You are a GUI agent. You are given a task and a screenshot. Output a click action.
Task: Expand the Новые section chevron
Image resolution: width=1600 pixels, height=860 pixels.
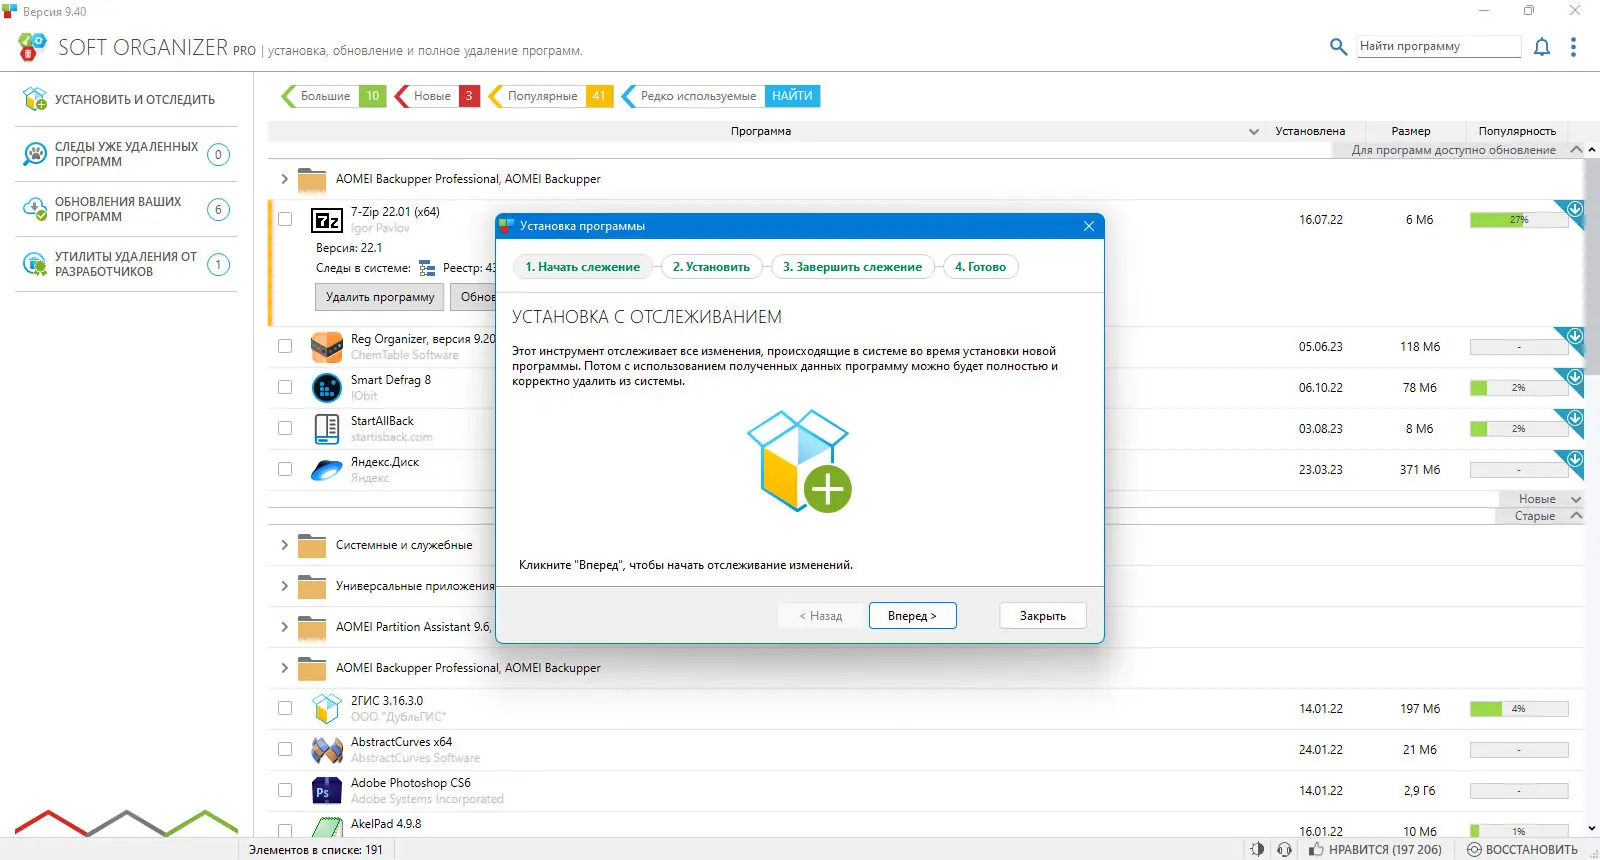point(1576,499)
